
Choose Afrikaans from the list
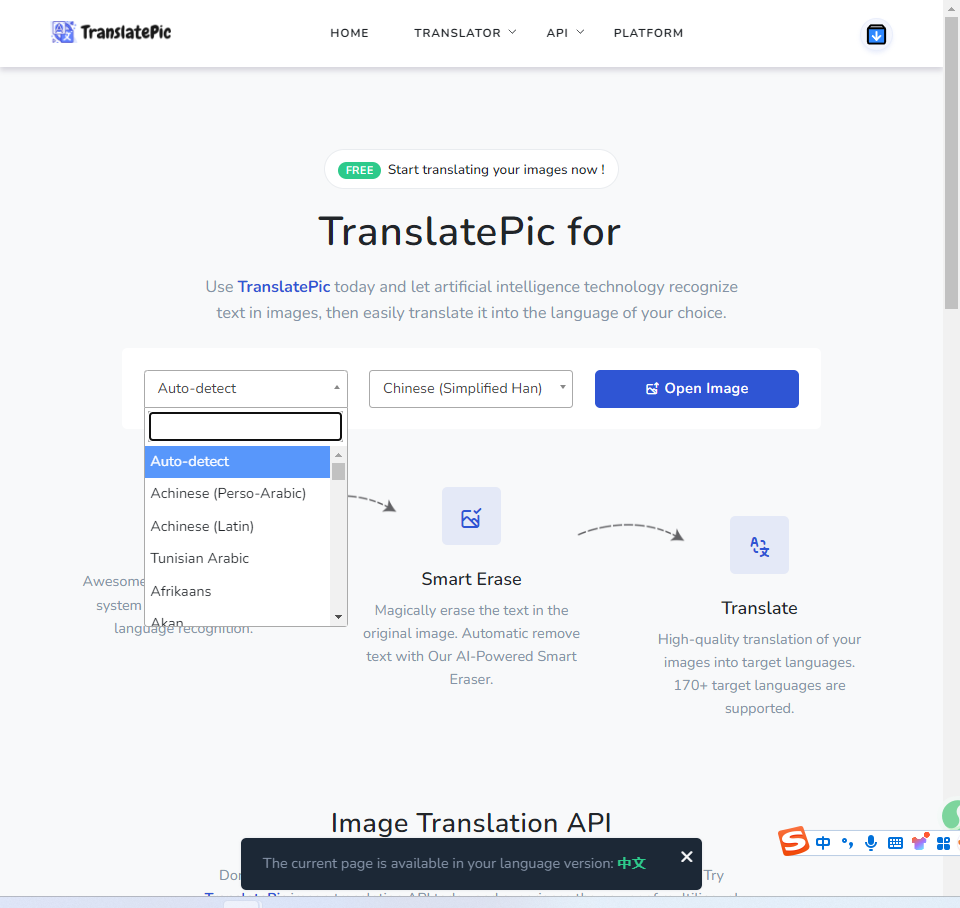(x=237, y=591)
